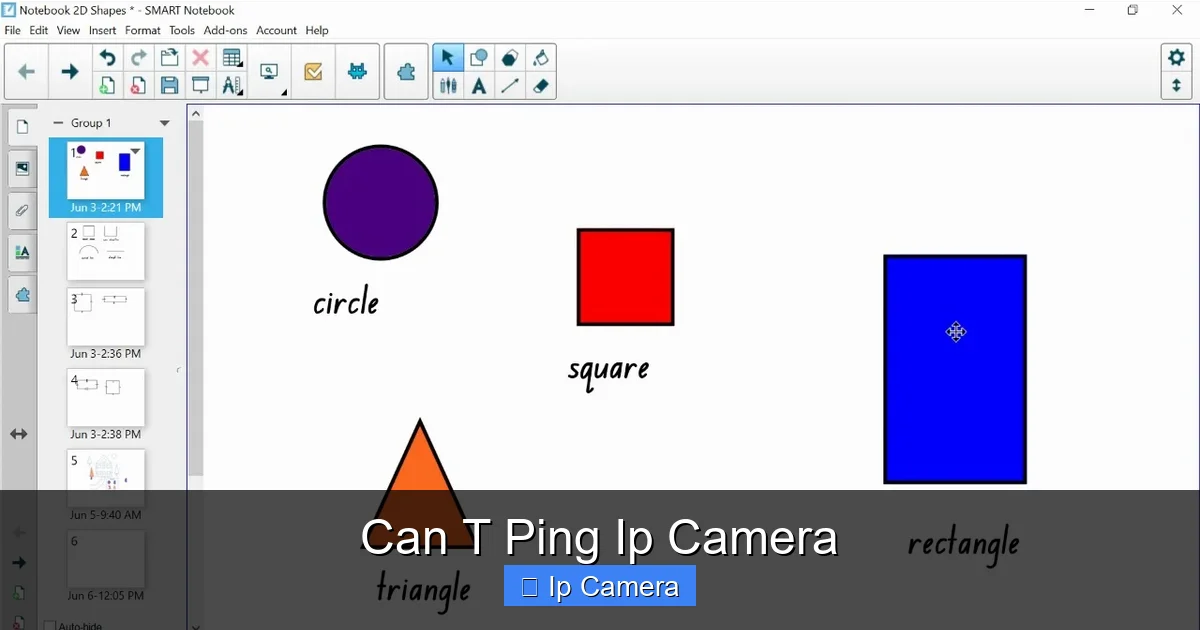Choose the Select arrow tool
This screenshot has height=630, width=1200.
click(x=447, y=58)
